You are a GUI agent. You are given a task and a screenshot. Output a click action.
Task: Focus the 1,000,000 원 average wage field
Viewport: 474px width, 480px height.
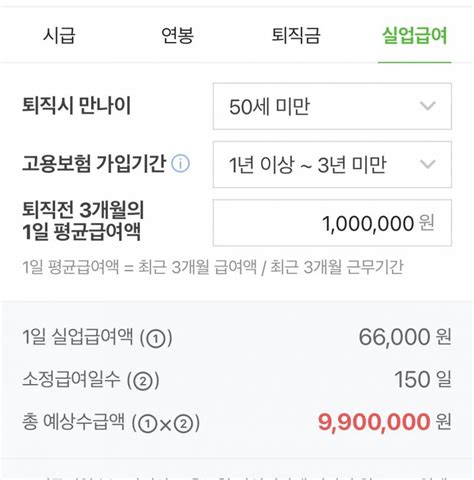332,223
